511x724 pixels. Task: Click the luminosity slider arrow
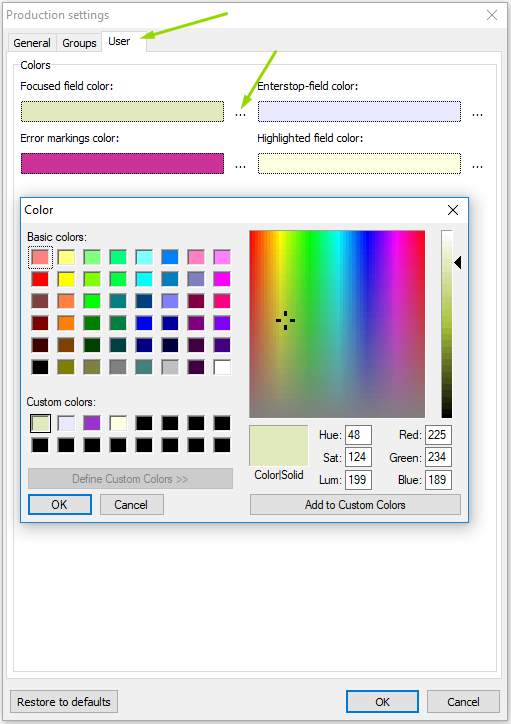click(x=458, y=263)
